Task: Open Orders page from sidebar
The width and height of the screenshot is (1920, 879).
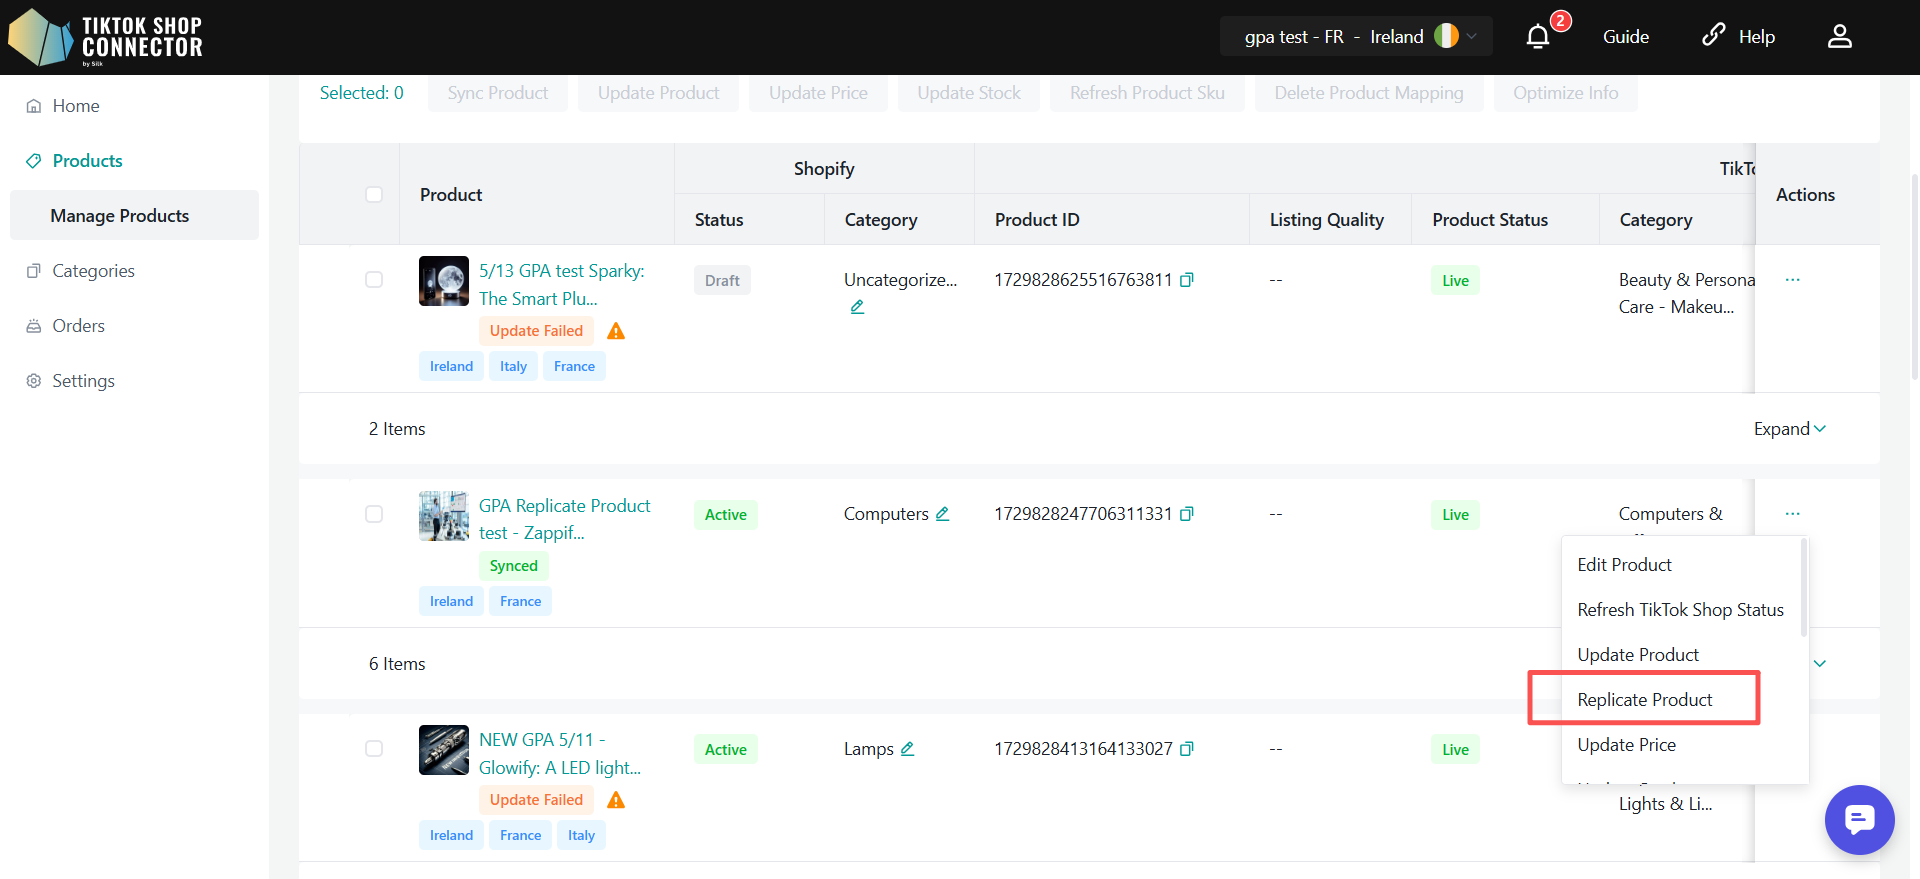Action: tap(78, 326)
